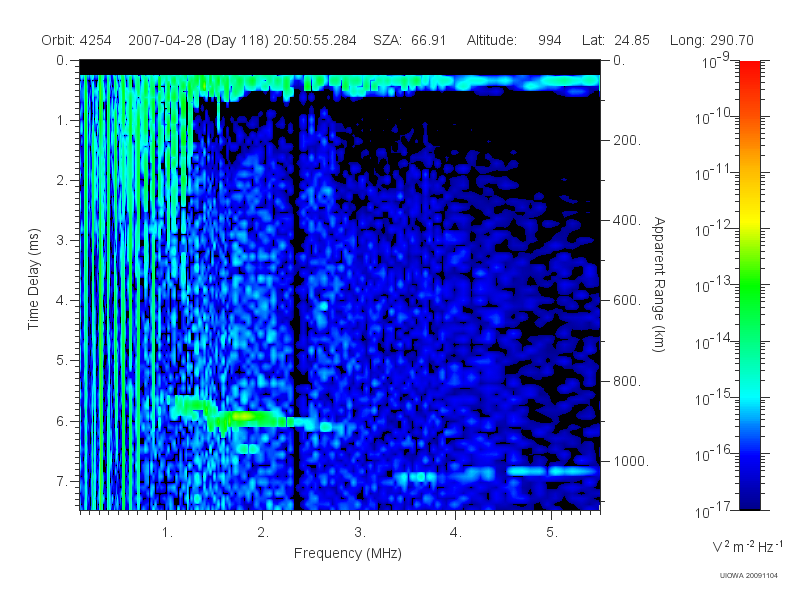Click the 'Time Delay (ms)' axis label
The height and width of the screenshot is (600, 800).
33,279
